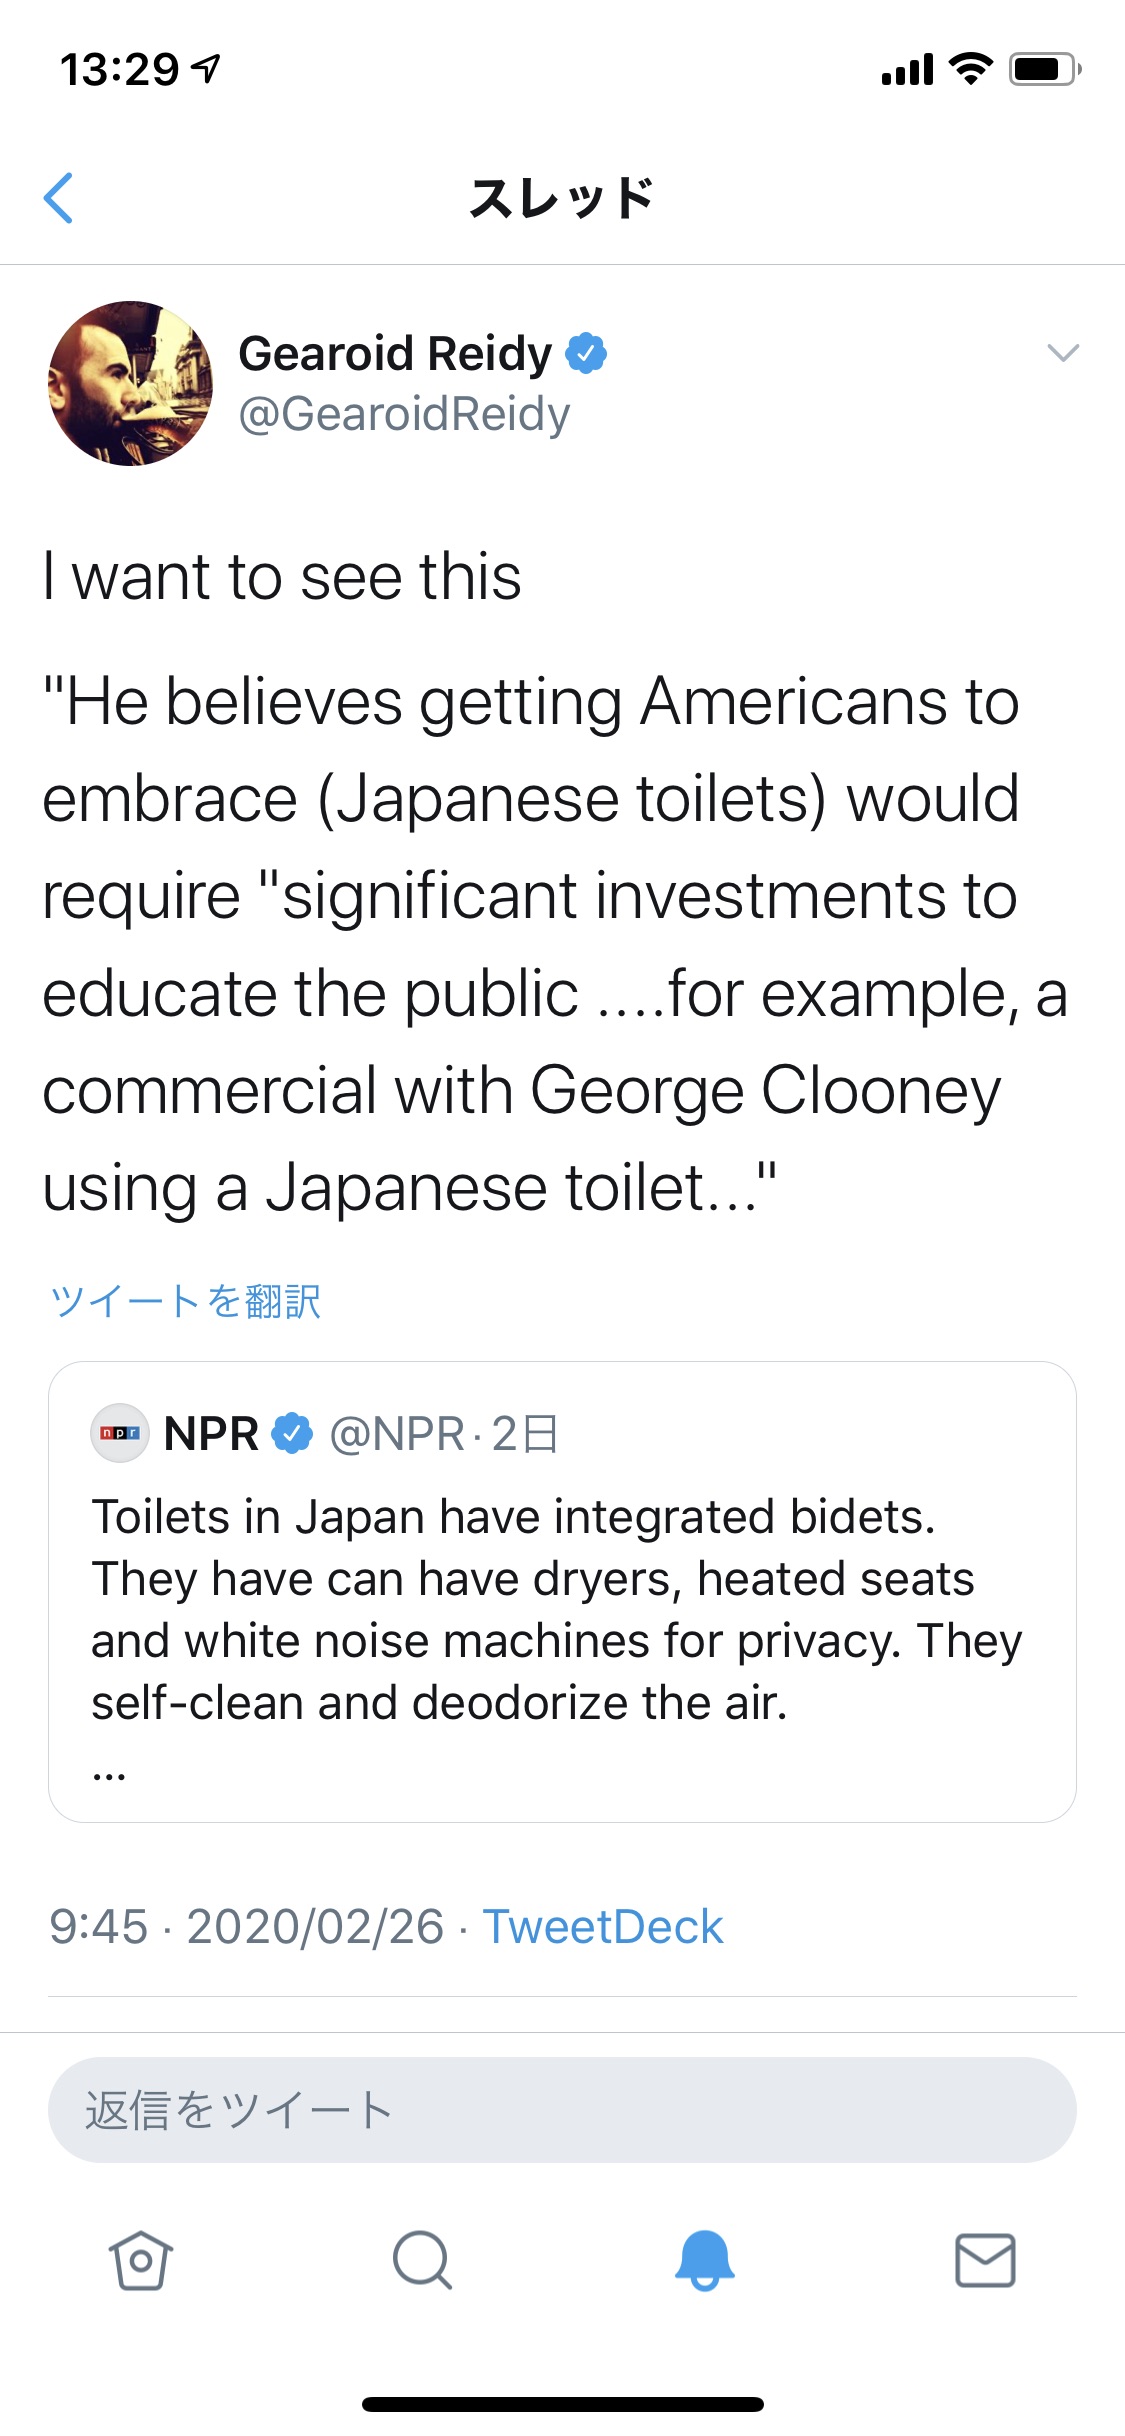This screenshot has height=2436, width=1125.
Task: Expand the tweet options chevron
Action: (x=1064, y=352)
